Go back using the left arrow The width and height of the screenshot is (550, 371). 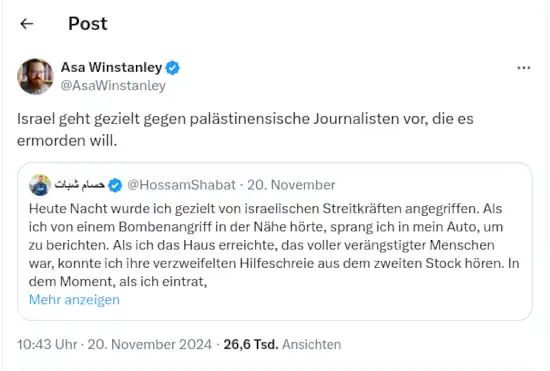click(x=27, y=24)
